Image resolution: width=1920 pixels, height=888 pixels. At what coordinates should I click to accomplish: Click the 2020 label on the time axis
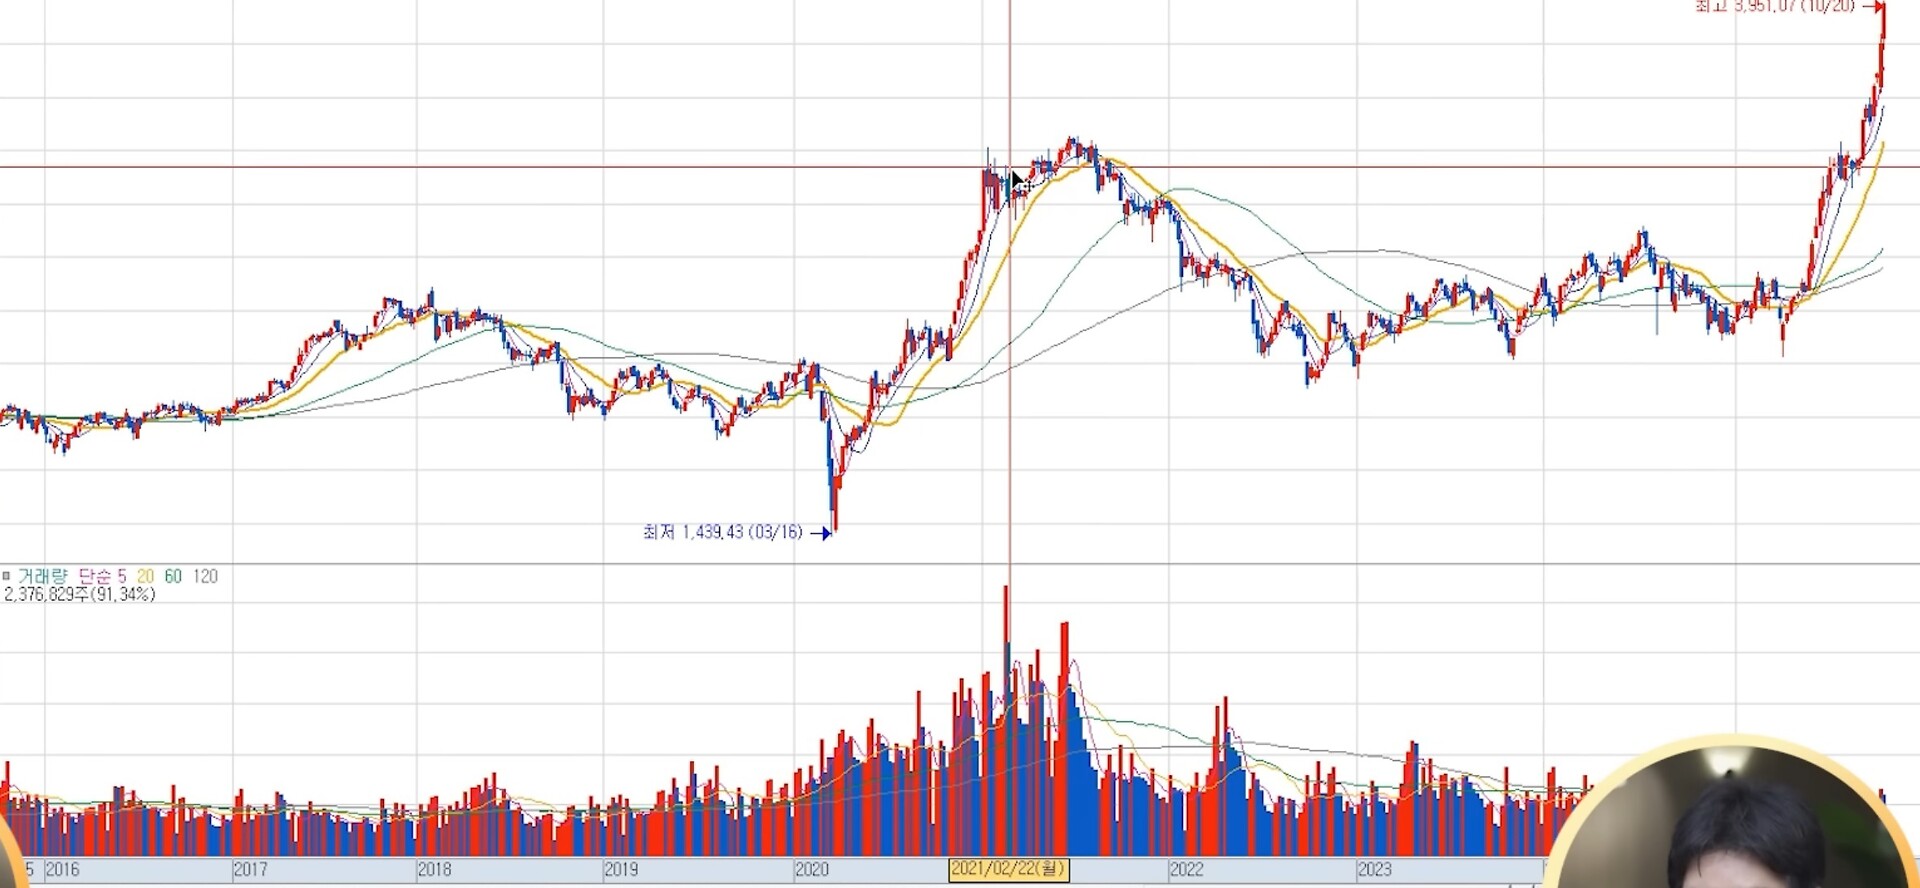point(812,869)
